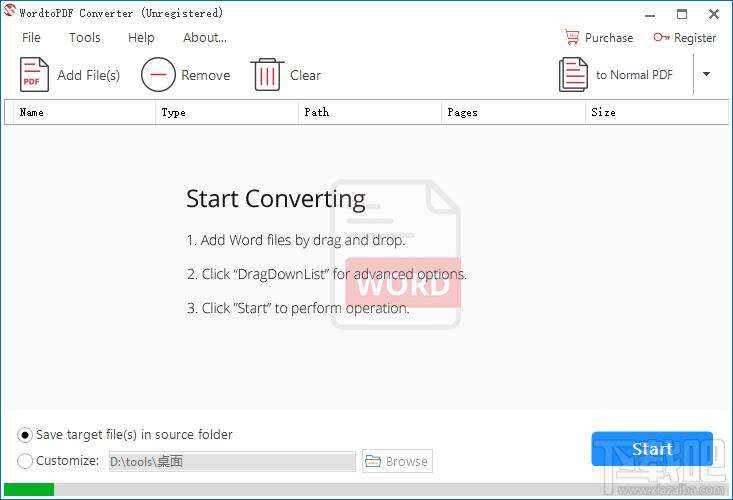Click the Clear trash can icon
The height and width of the screenshot is (500, 733).
pyautogui.click(x=267, y=74)
